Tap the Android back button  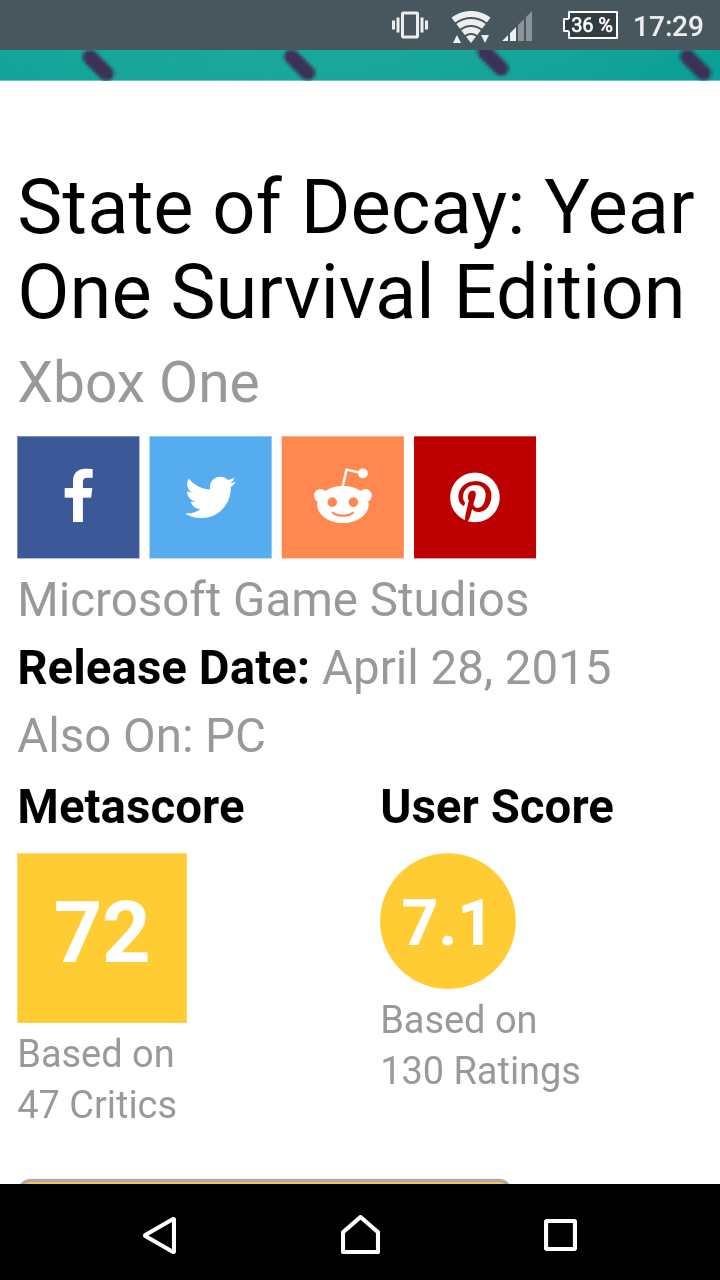click(160, 1235)
